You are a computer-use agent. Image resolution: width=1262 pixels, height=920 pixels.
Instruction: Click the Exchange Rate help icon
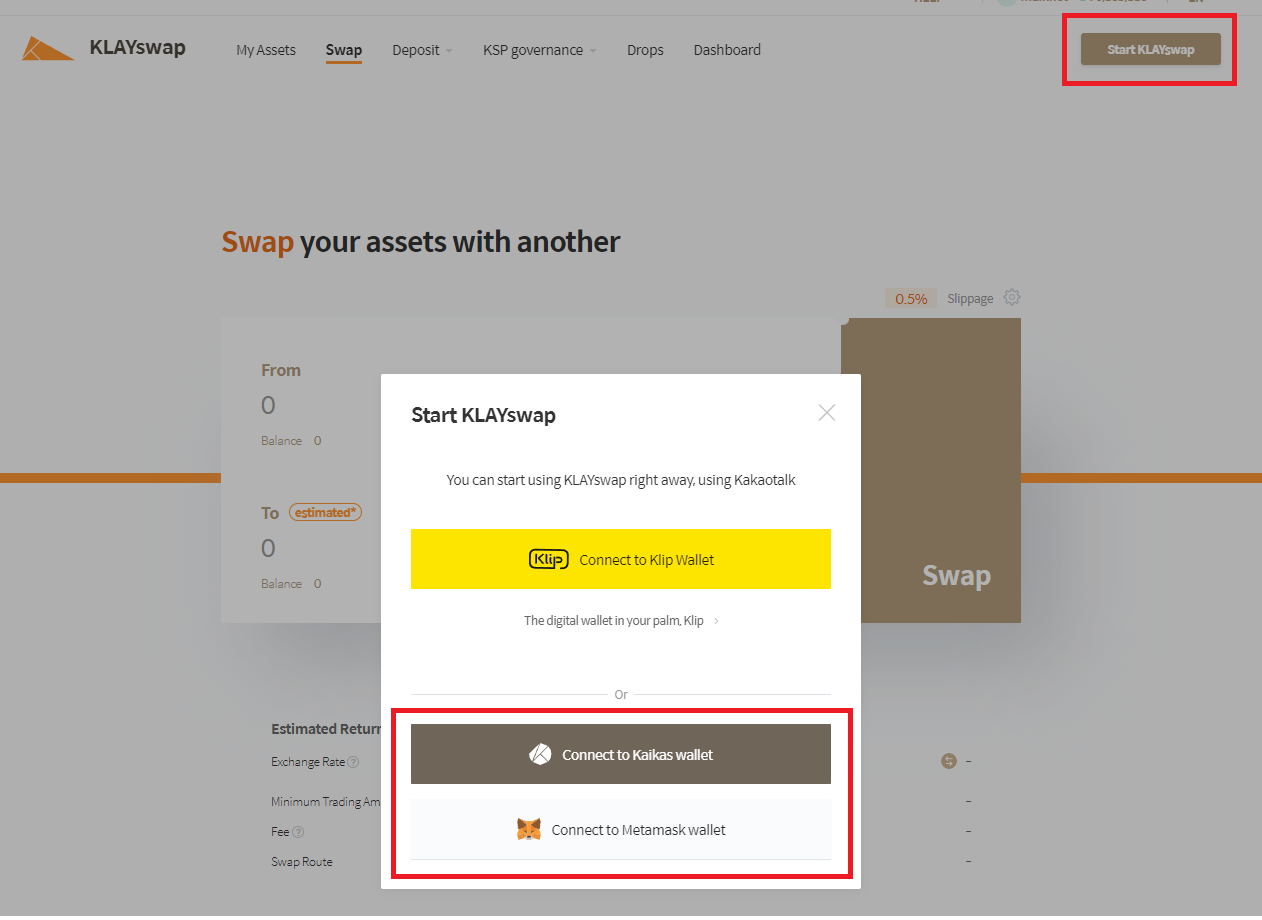click(x=353, y=762)
